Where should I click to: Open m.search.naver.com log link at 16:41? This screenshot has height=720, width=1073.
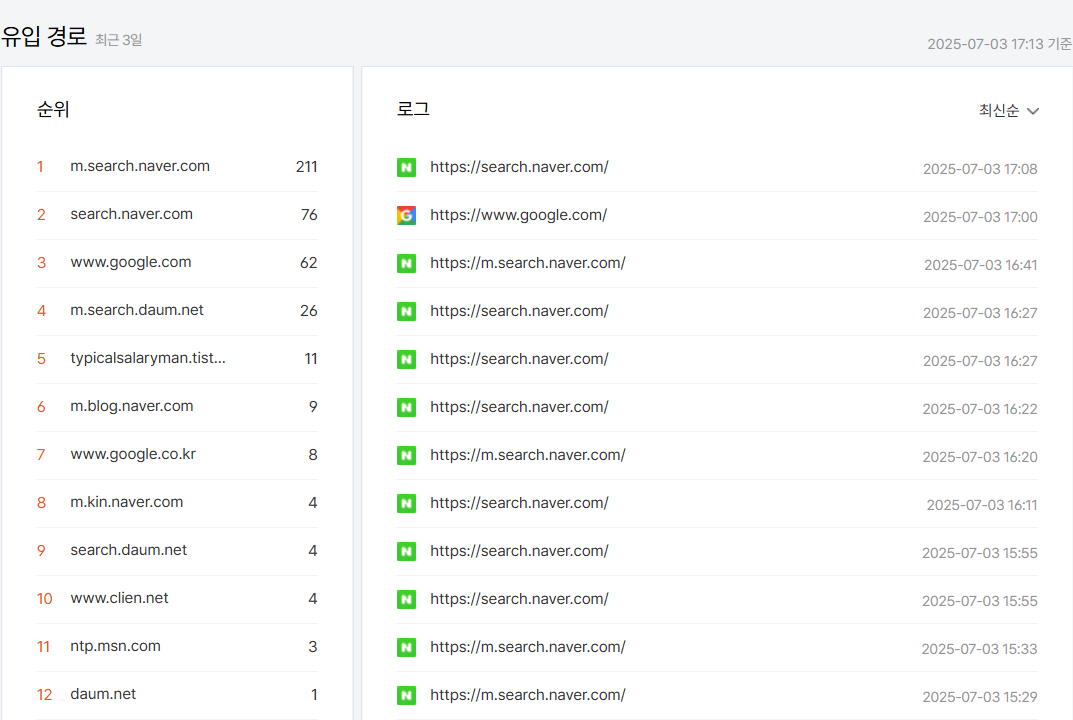[x=528, y=263]
